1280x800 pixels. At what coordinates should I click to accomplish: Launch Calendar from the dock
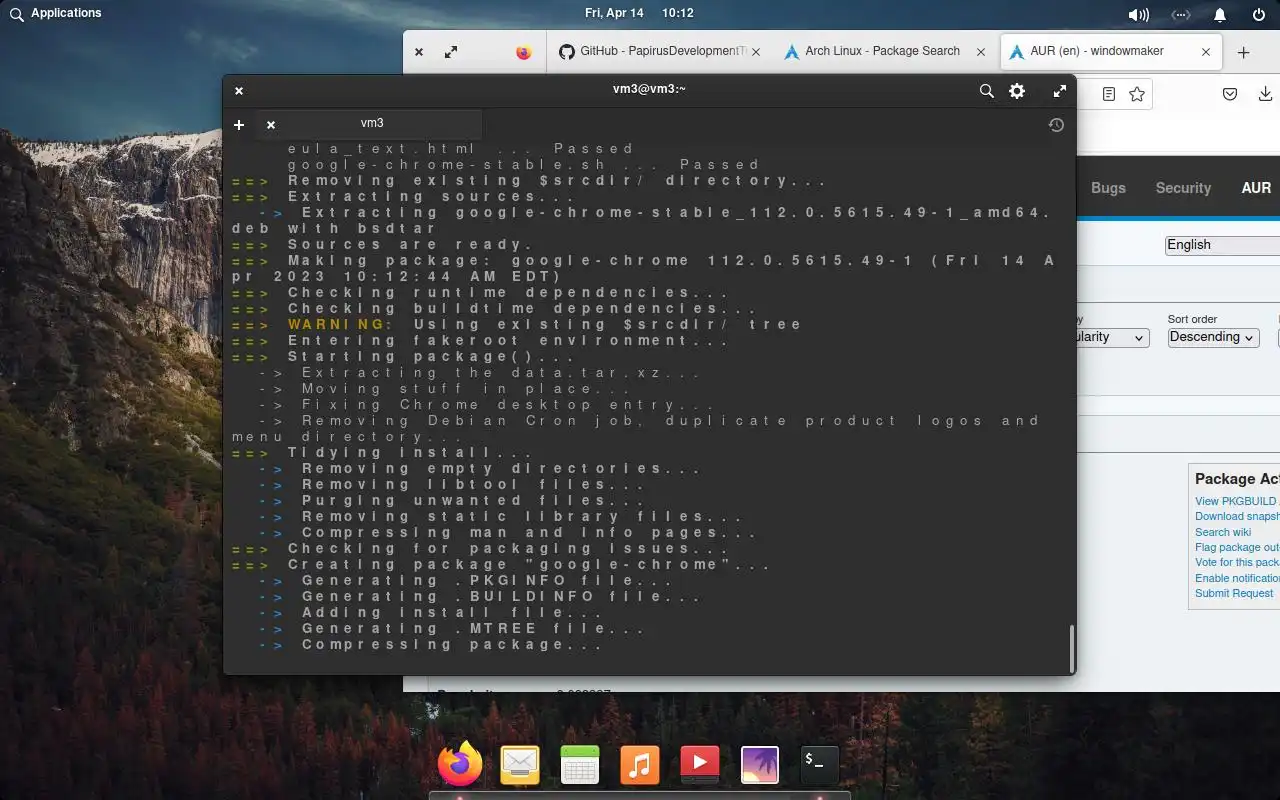[x=580, y=765]
